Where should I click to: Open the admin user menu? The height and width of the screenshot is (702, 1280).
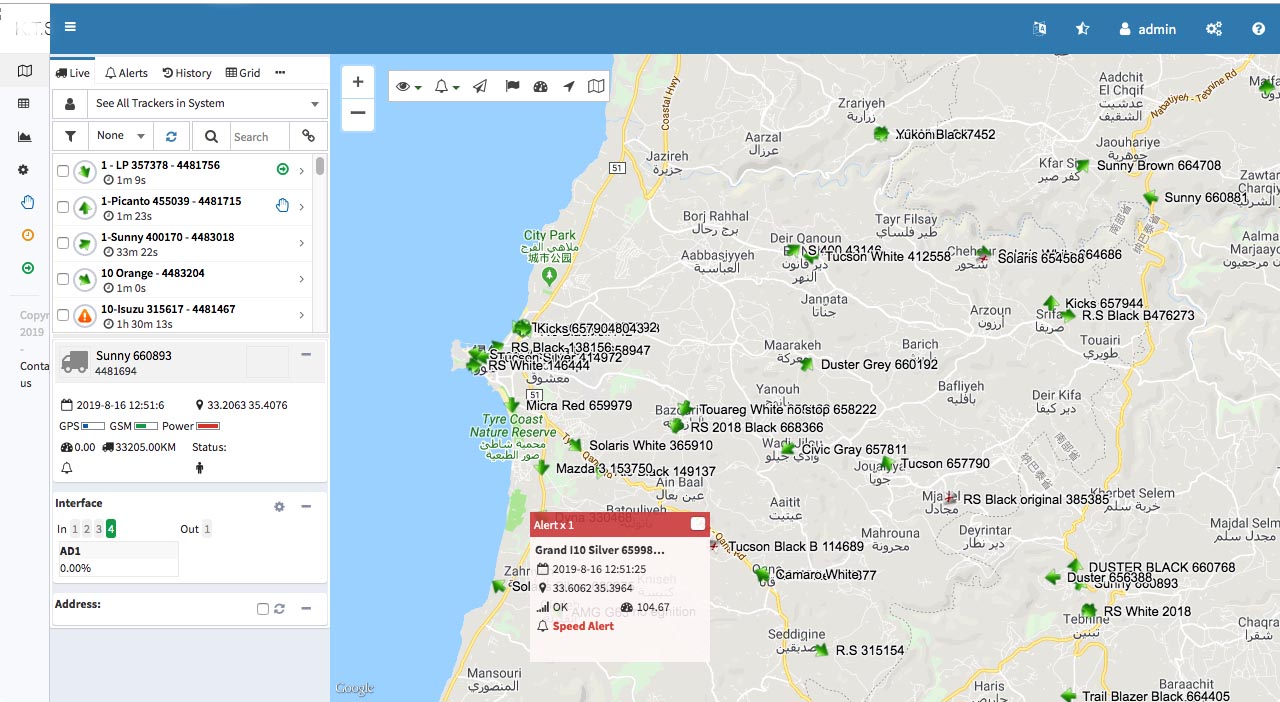1147,29
